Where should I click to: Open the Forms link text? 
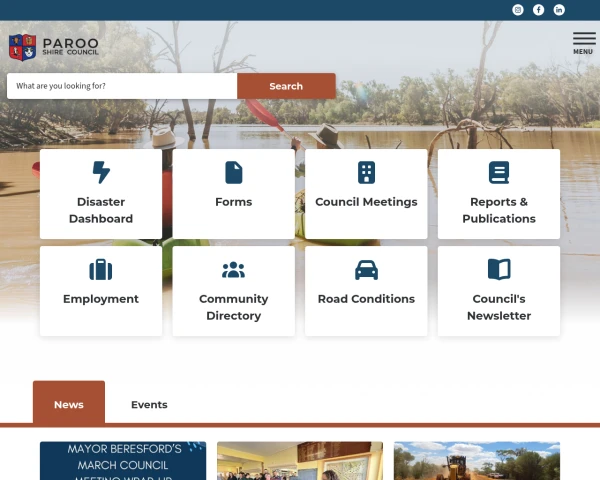234,202
